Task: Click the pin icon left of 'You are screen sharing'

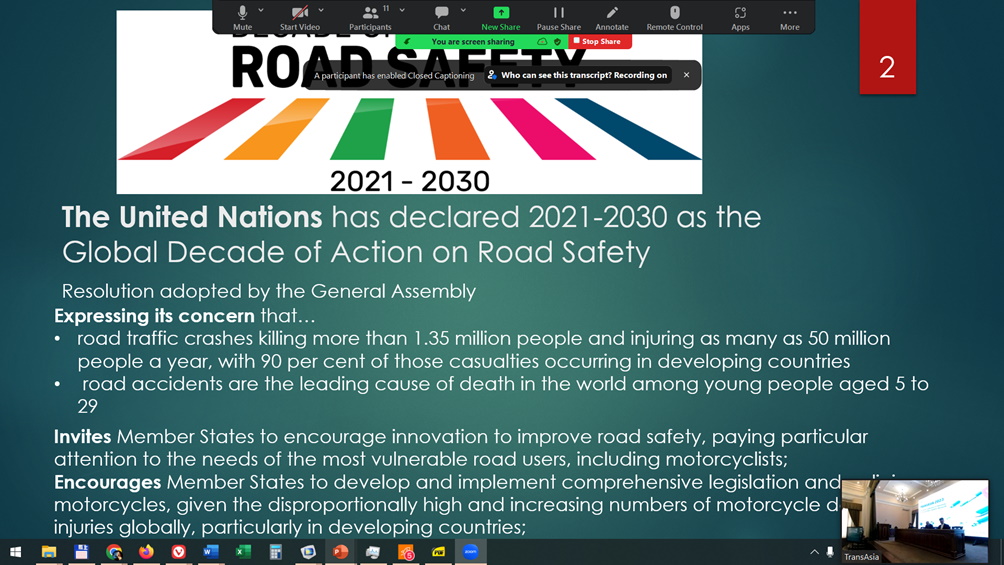Action: [x=407, y=42]
